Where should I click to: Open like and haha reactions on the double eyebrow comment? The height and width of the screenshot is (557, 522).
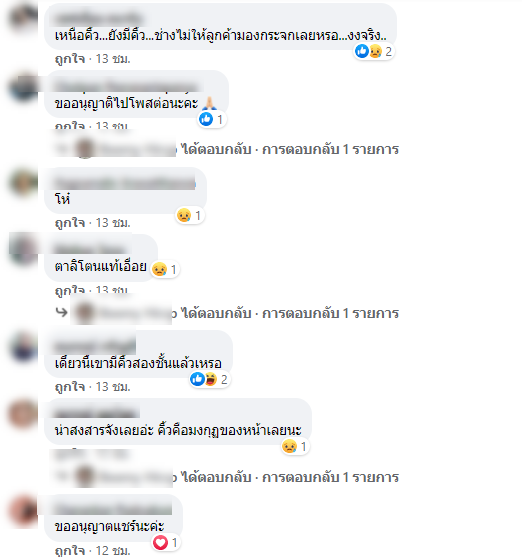209,379
